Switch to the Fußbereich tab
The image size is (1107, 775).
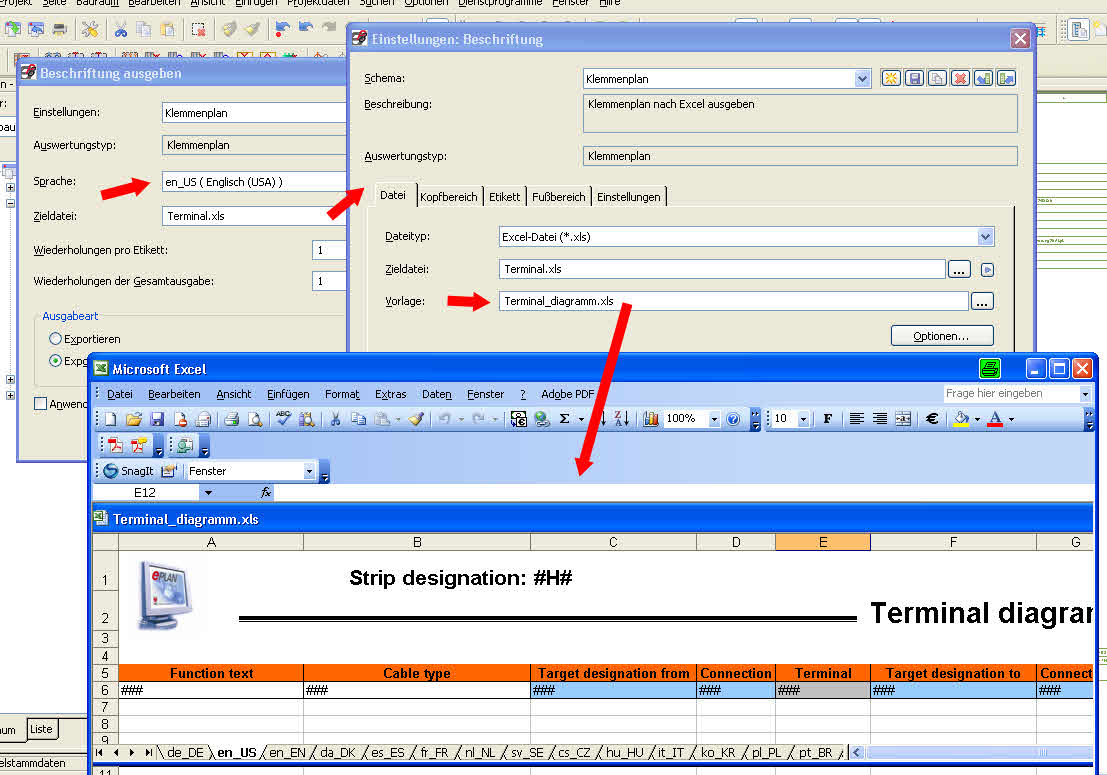click(558, 197)
